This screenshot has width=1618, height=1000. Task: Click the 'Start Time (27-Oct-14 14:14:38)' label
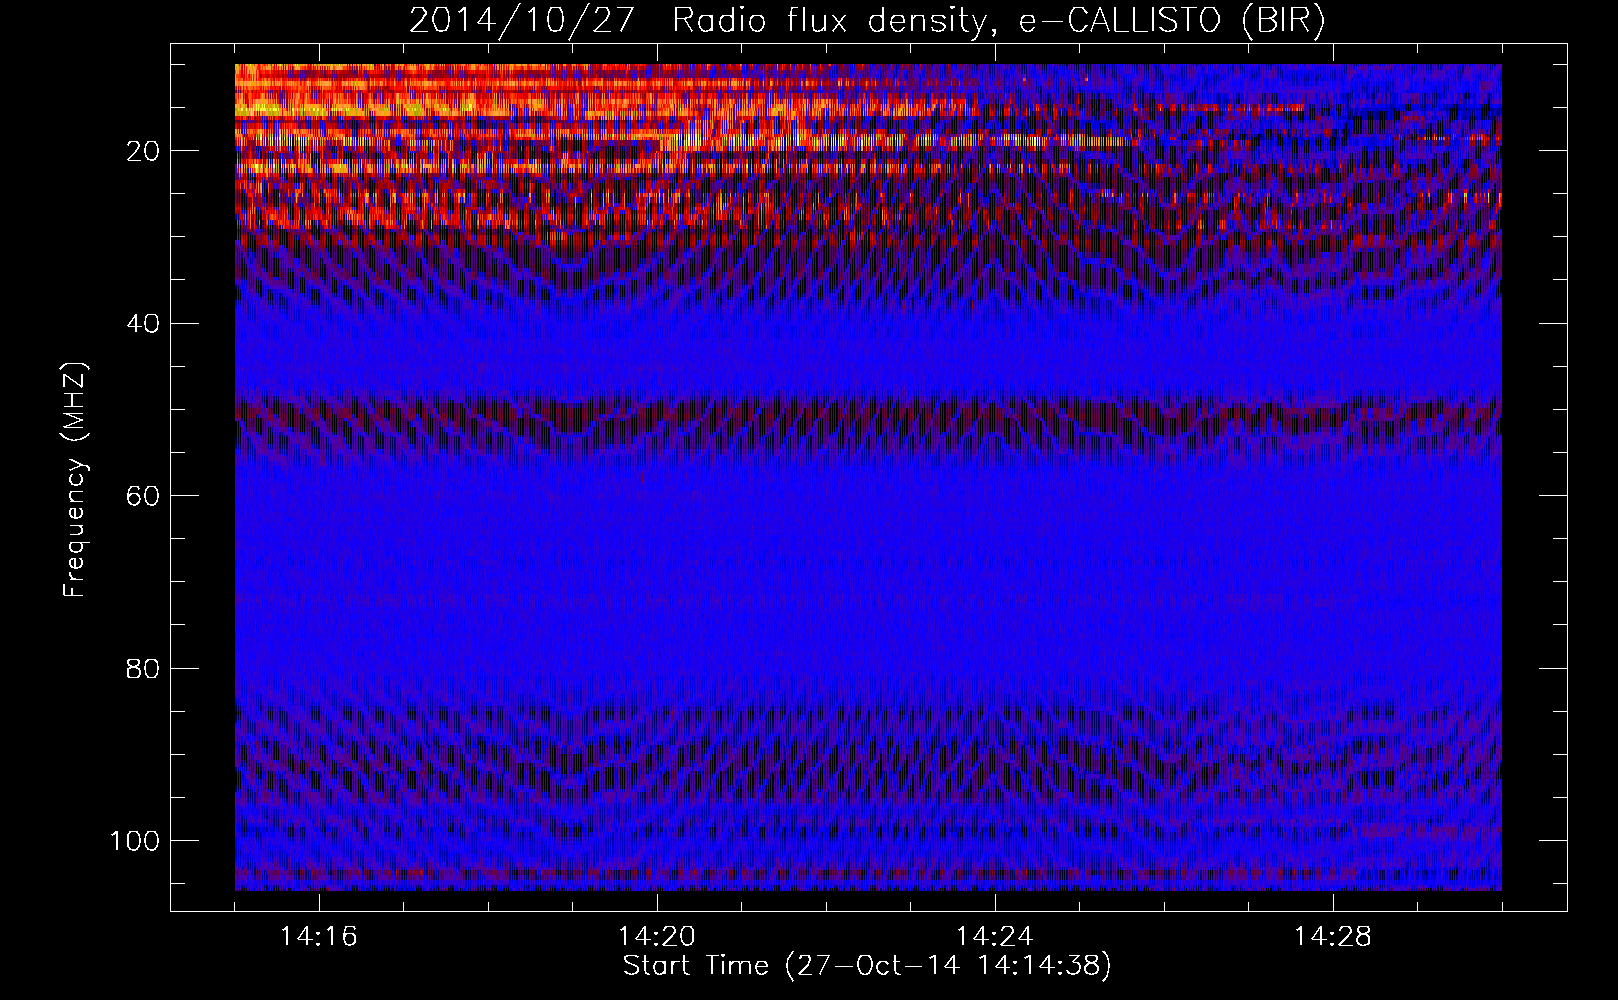(867, 966)
